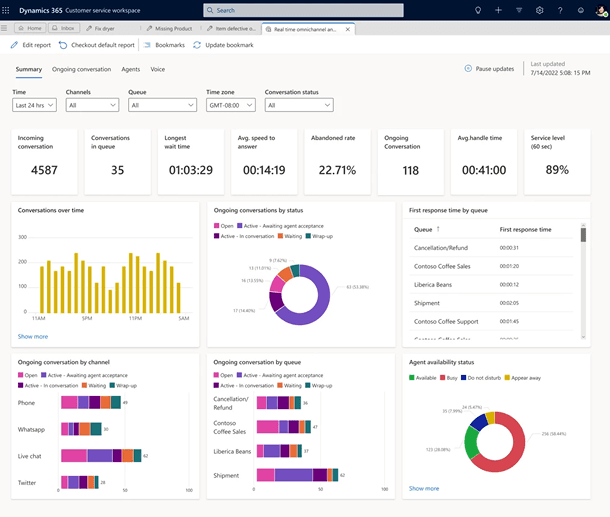Click the Live chat channel bar
Screen dimensions: 610x517
click(x=101, y=456)
